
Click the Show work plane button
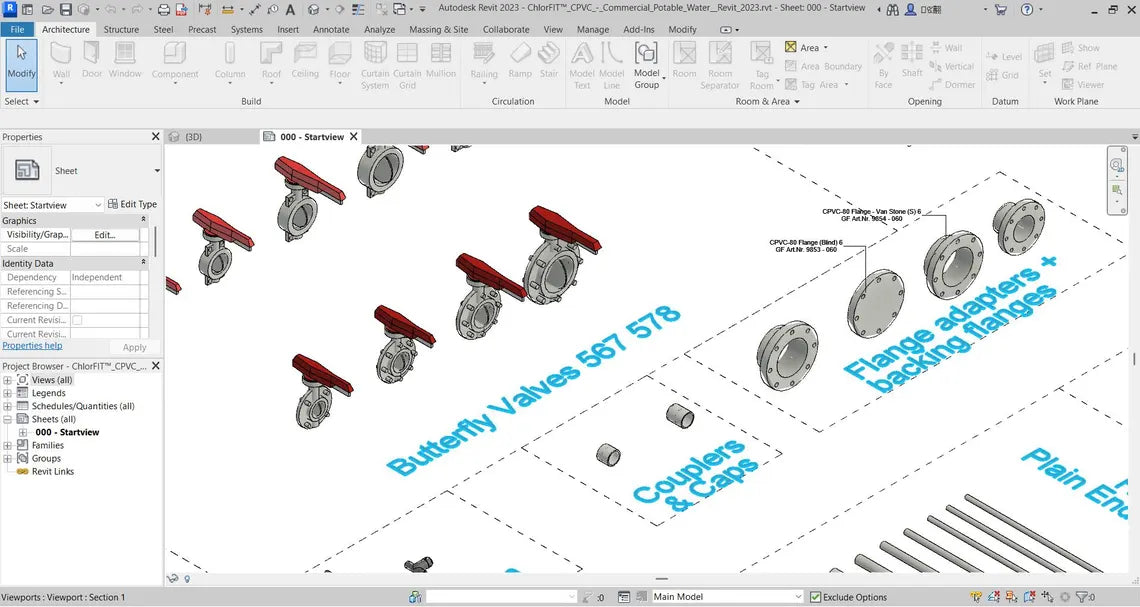tap(1080, 47)
